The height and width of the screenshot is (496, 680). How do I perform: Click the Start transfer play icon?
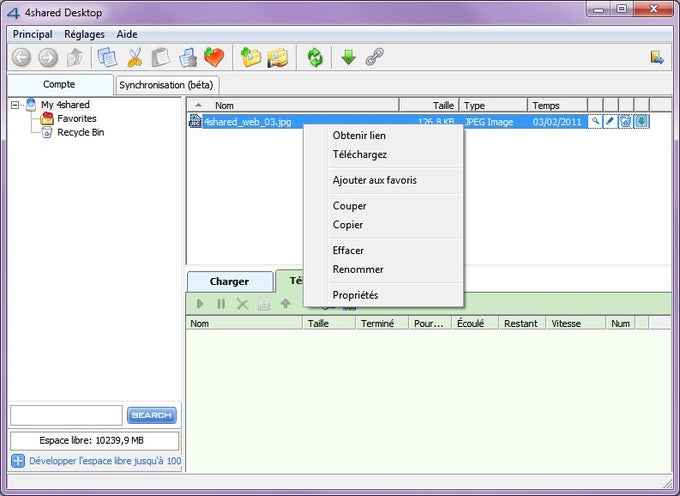(200, 303)
